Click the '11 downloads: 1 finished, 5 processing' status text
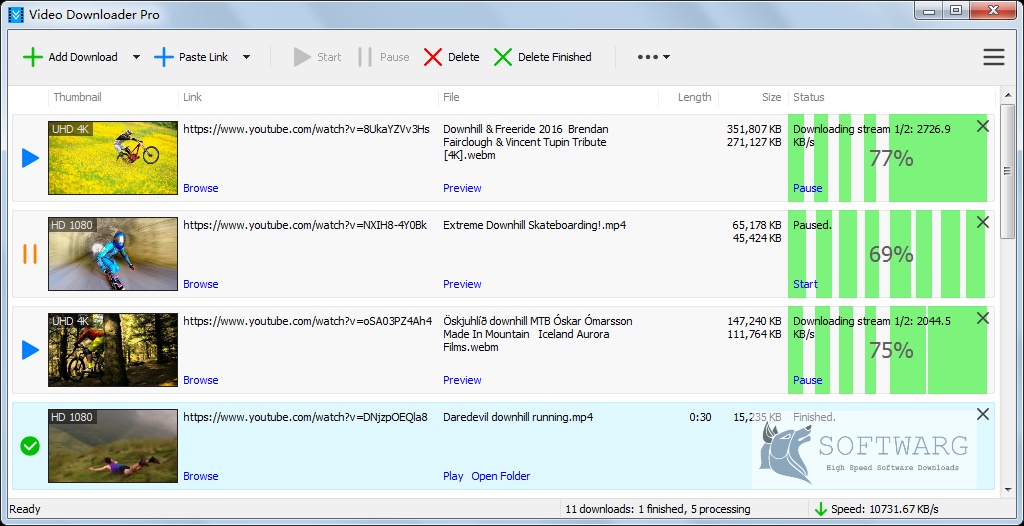This screenshot has width=1024, height=526. 658,509
